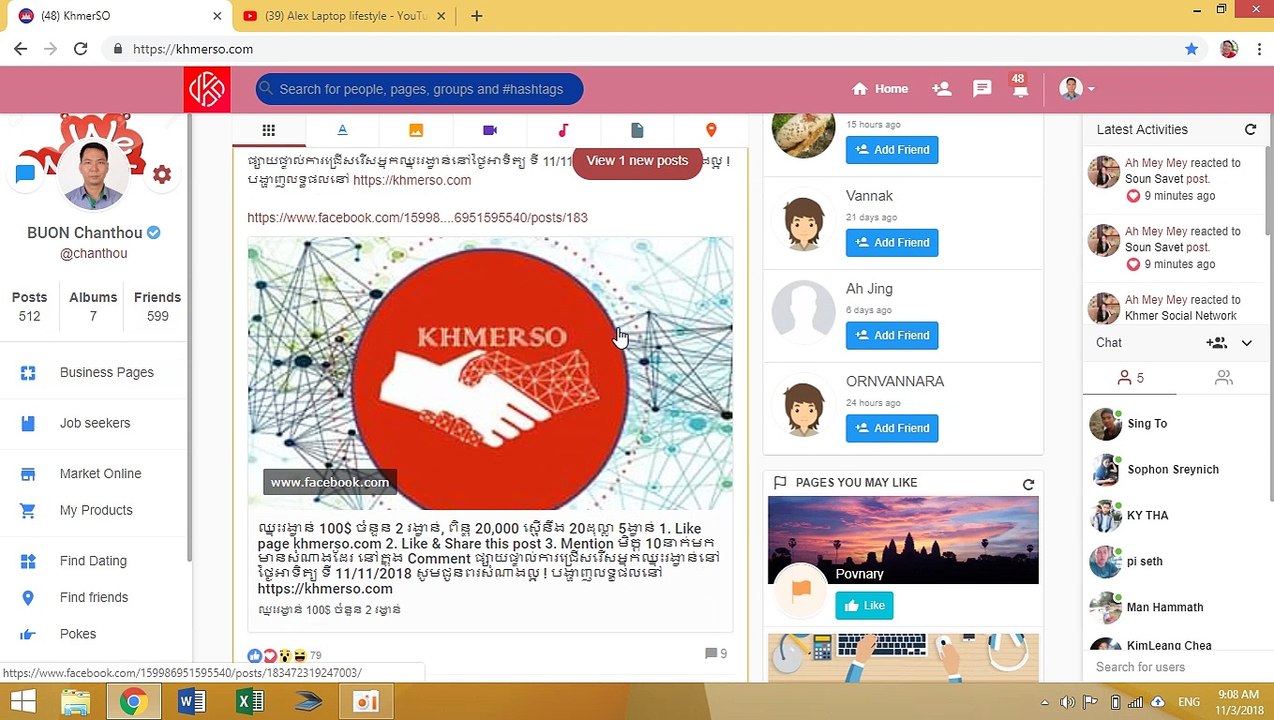Add Vannak as friend
This screenshot has height=720, width=1274.
[892, 242]
